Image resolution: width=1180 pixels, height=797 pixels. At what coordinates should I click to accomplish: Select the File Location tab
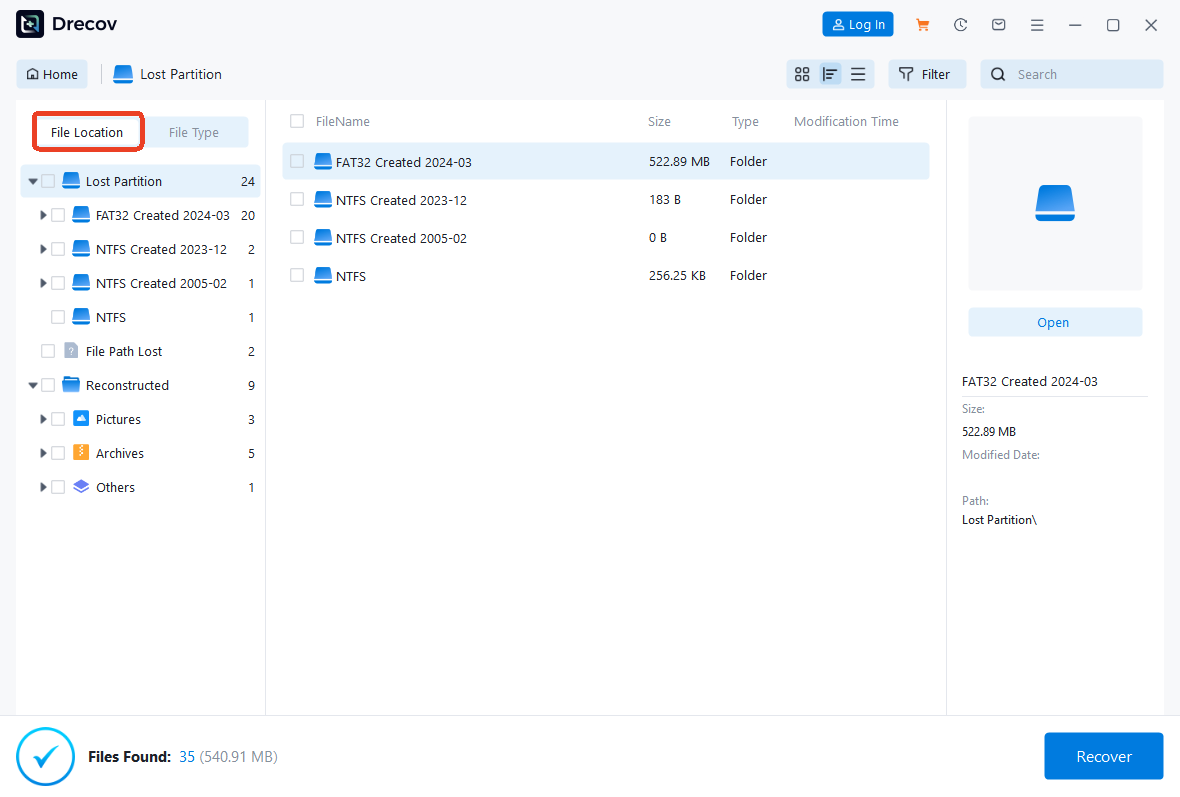point(87,132)
